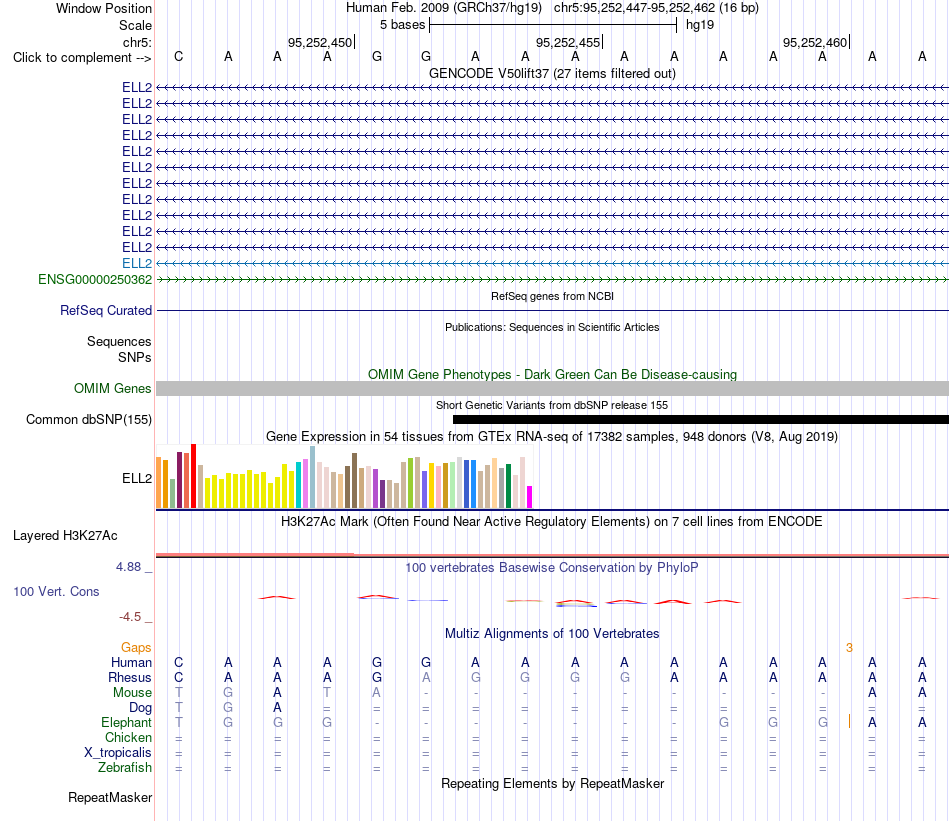Viewport: 950px width, 821px height.
Task: Open 'Repeating Elements by RepeatMasker' track title
Action: pyautogui.click(x=552, y=783)
